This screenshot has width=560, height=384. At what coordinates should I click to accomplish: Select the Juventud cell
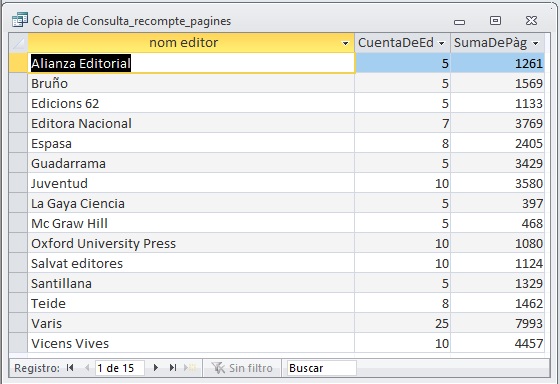(x=191, y=183)
